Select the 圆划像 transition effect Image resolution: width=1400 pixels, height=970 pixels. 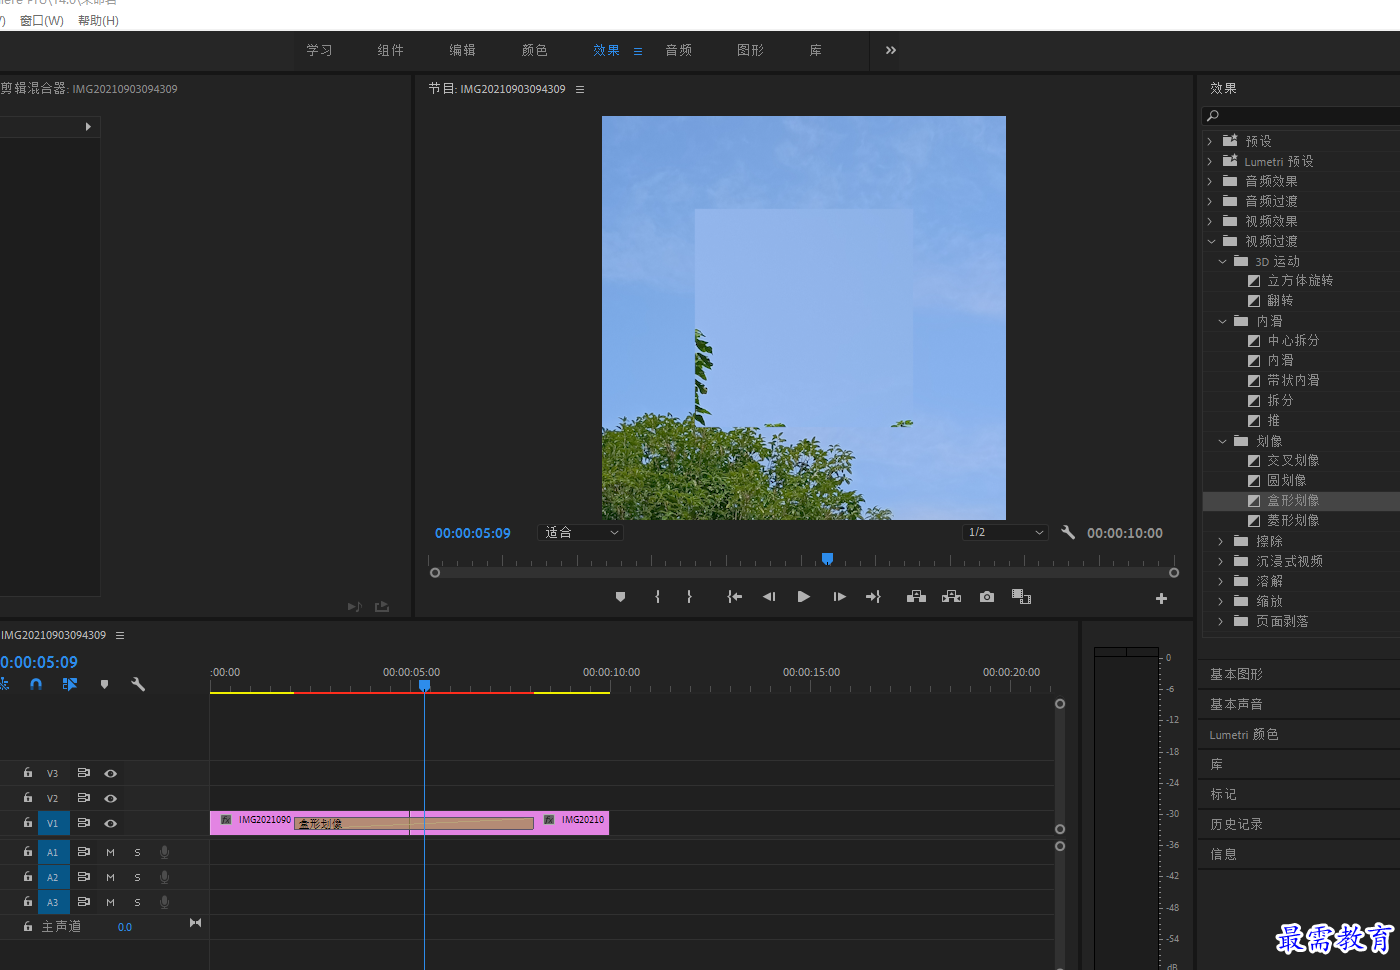click(x=1286, y=480)
